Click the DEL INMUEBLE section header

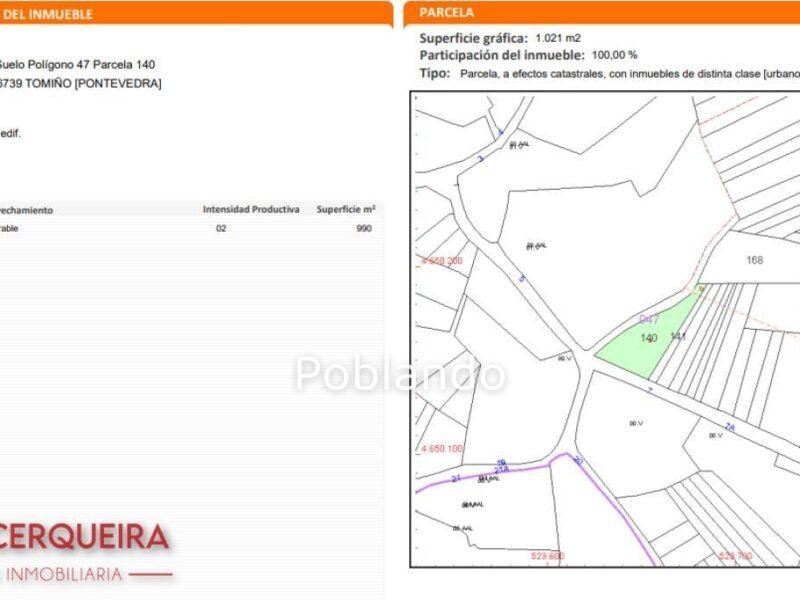[47, 14]
